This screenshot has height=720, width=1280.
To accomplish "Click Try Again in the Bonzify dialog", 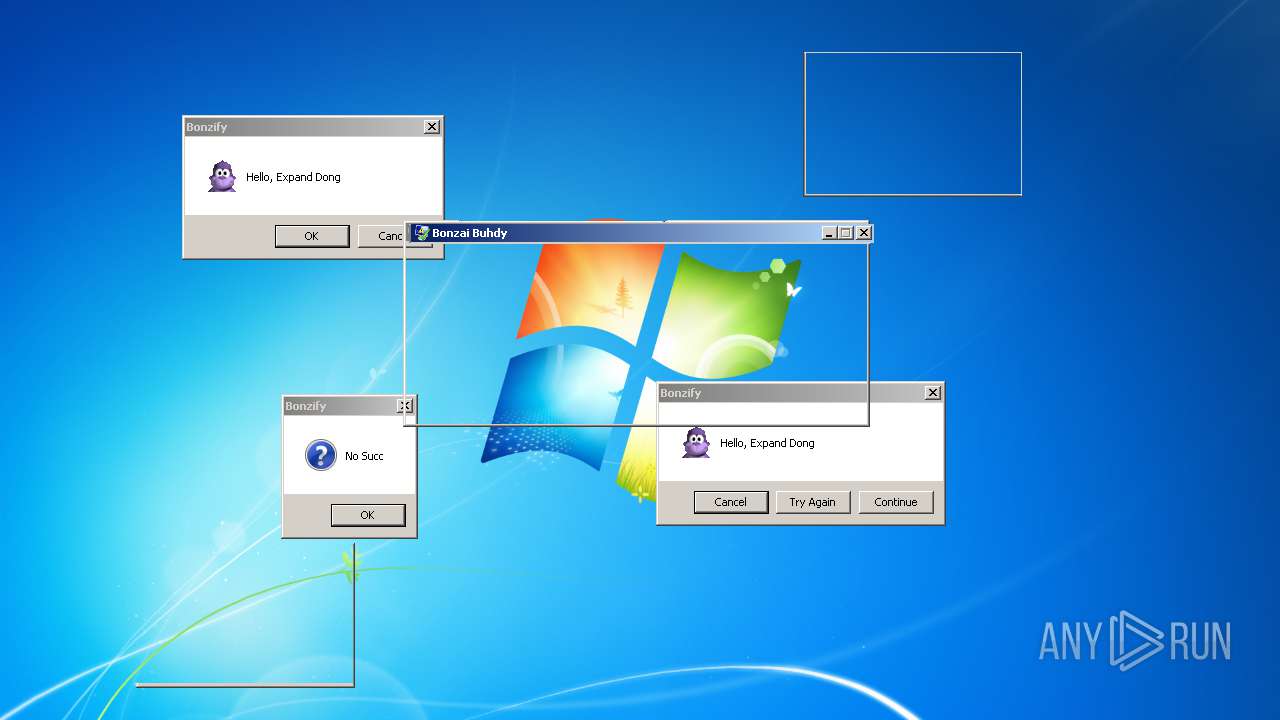I will [813, 502].
